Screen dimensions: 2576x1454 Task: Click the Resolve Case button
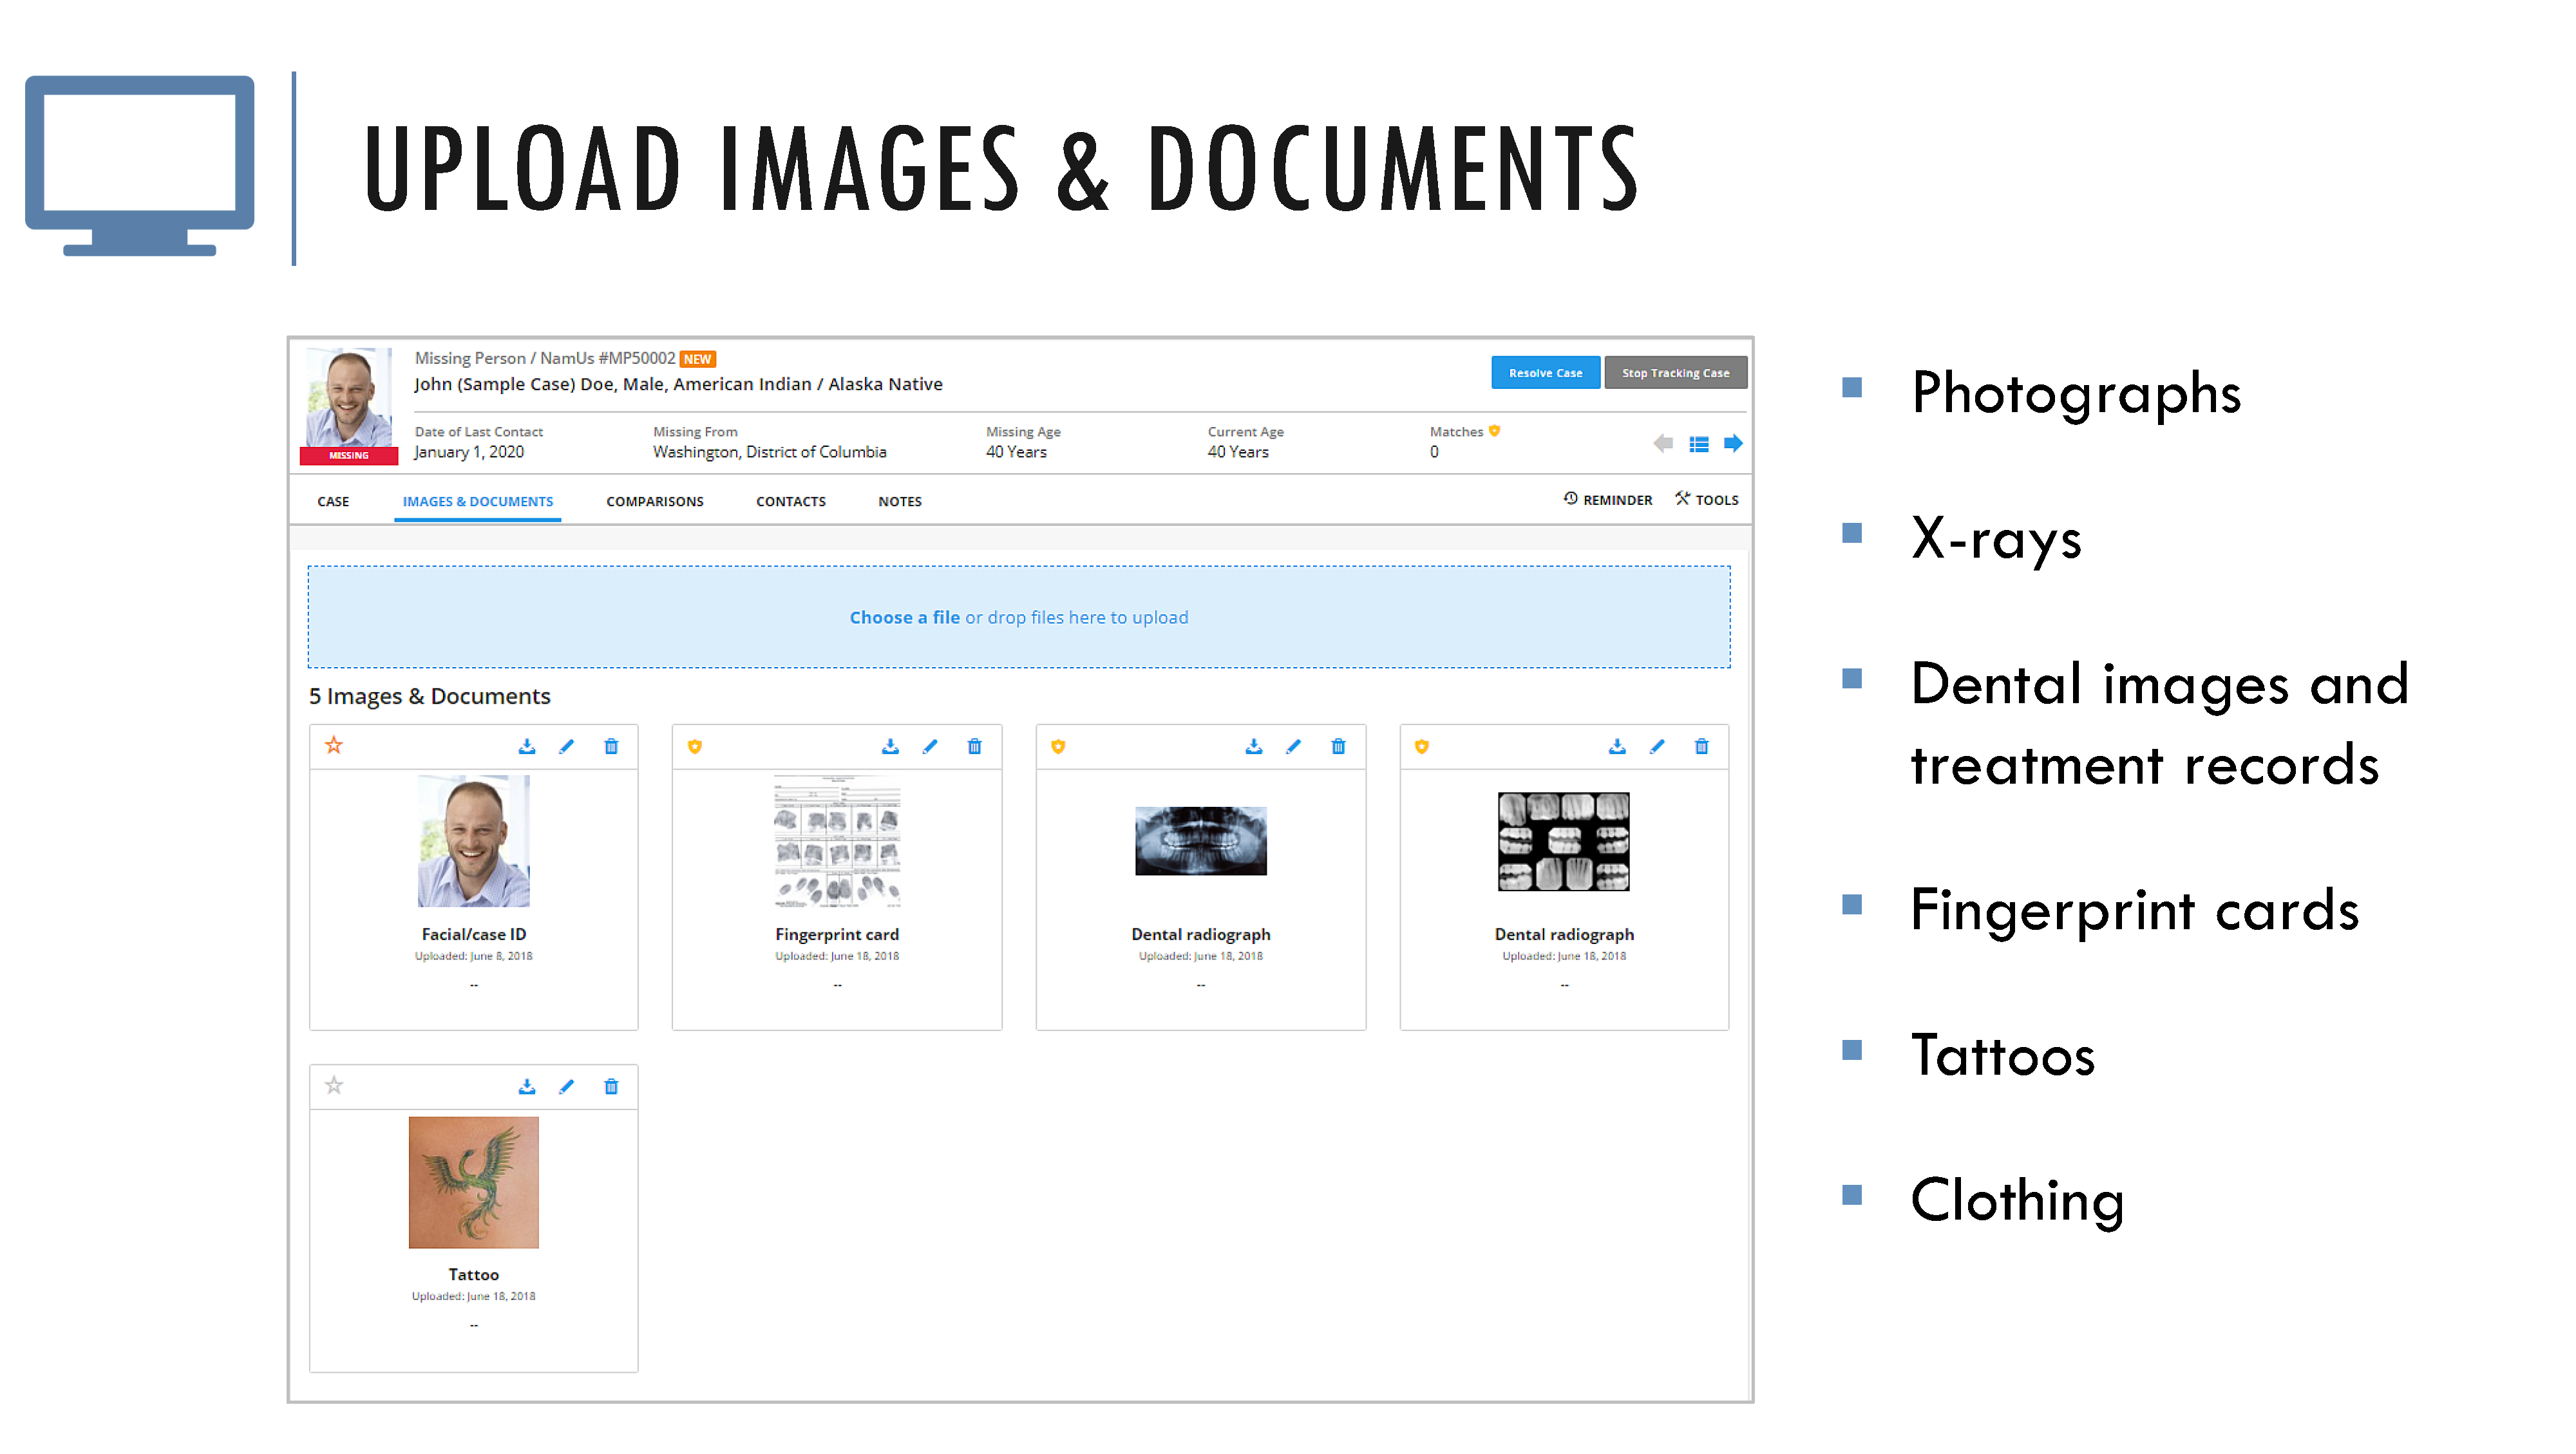point(1545,372)
